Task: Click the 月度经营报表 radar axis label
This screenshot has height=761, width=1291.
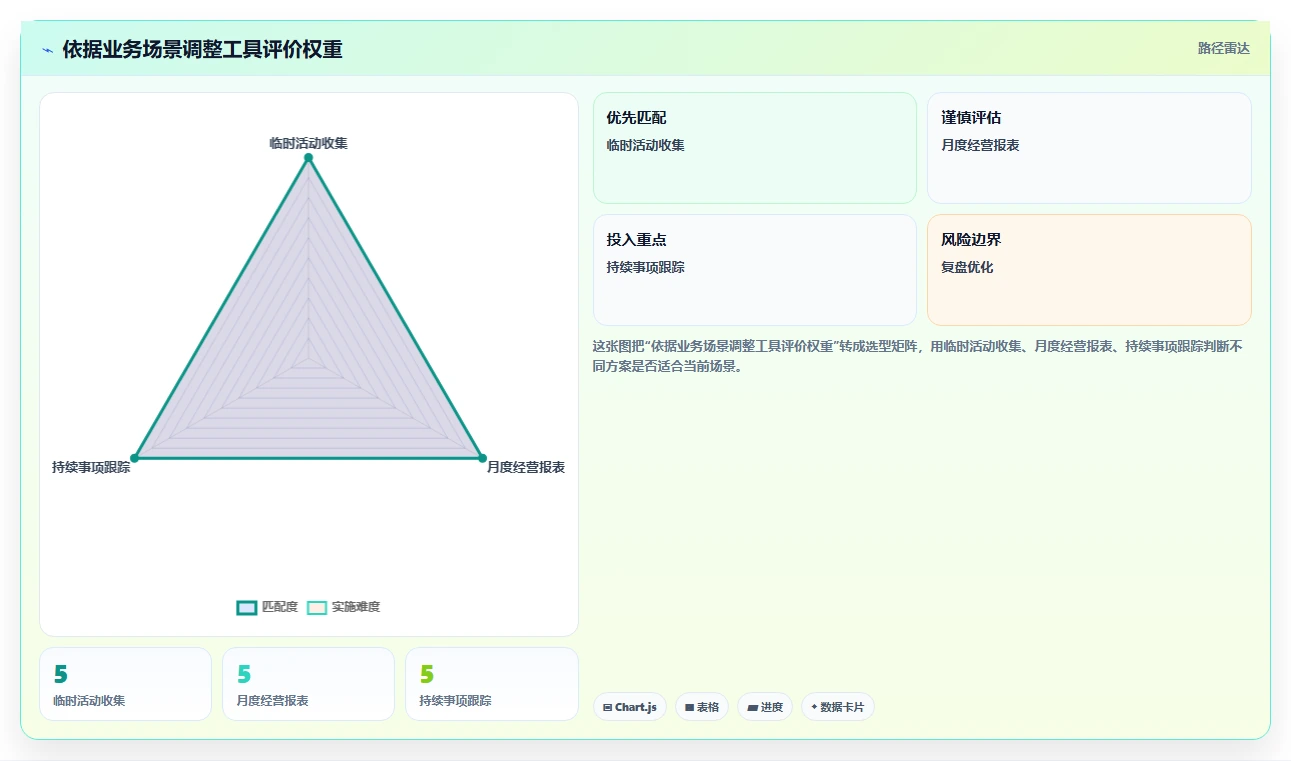Action: (x=526, y=467)
